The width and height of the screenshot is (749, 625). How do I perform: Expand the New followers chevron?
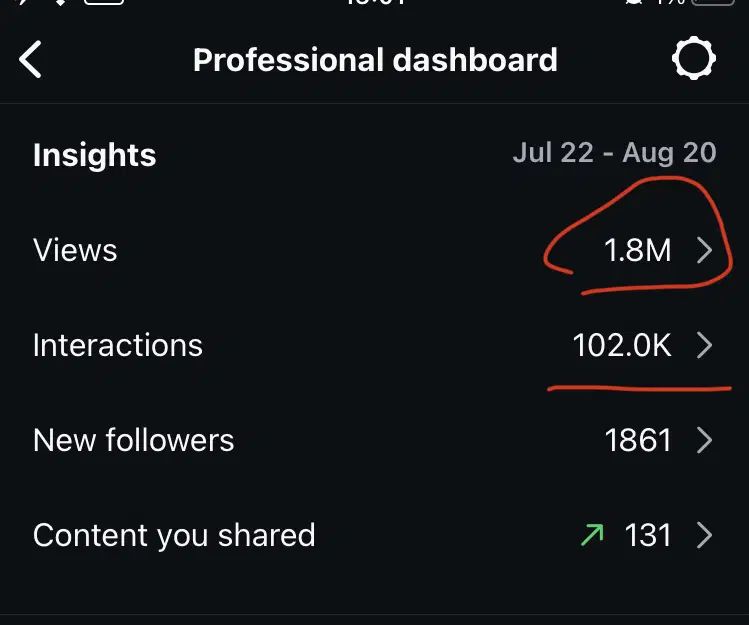pos(705,440)
